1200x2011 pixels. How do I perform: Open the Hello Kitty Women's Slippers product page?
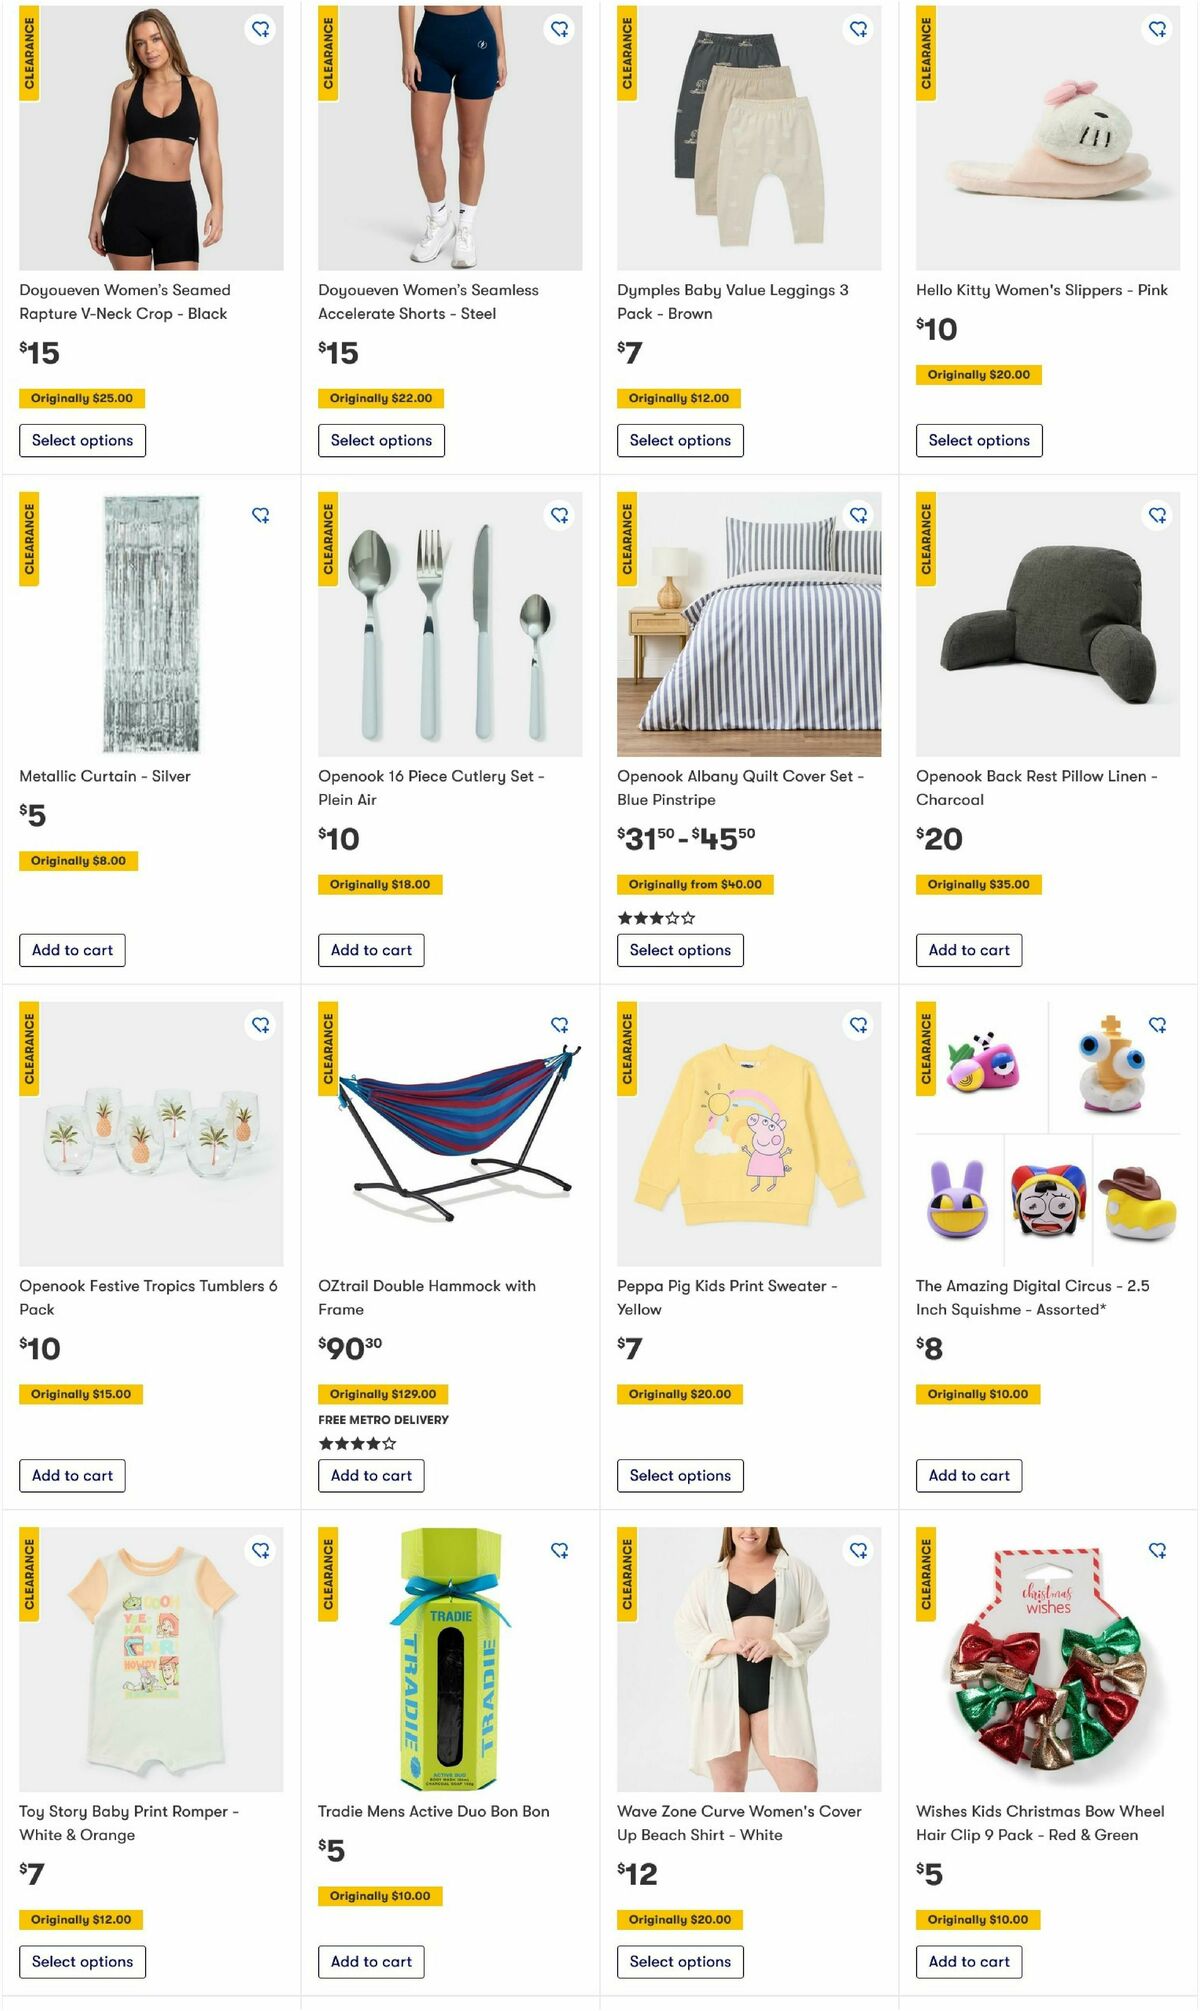point(1041,290)
